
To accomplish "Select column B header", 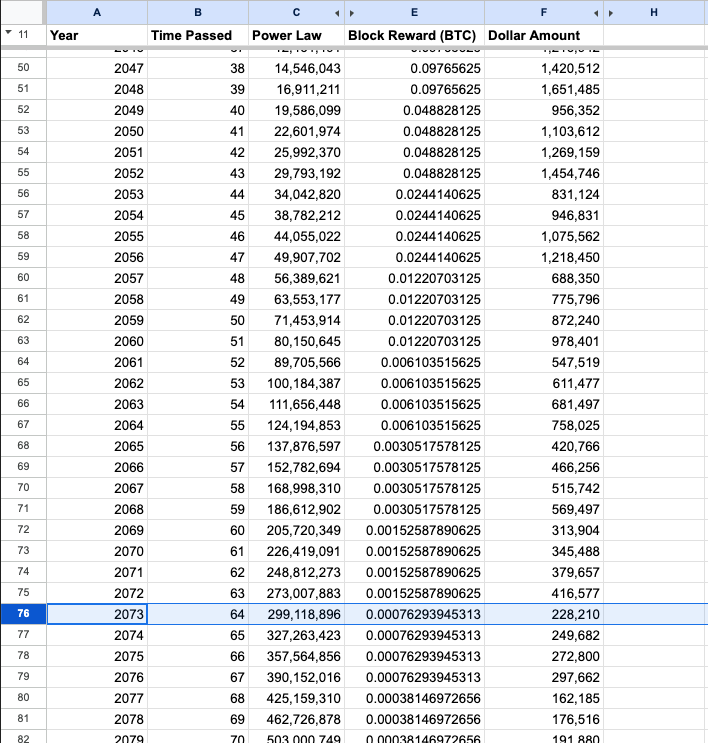I will pos(198,12).
